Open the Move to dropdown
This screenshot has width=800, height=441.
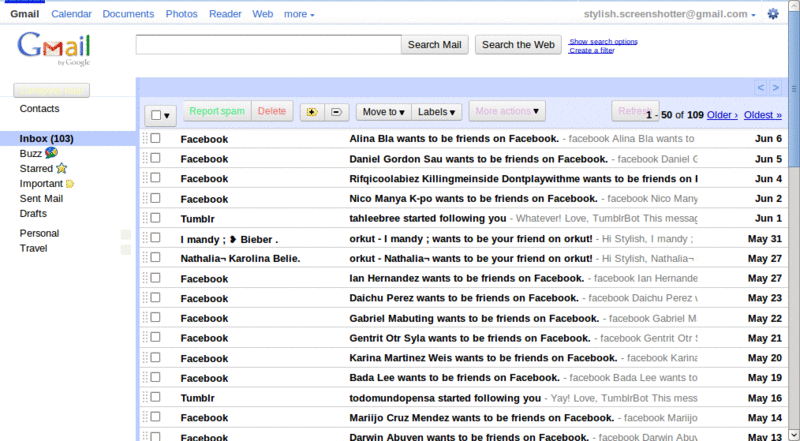pos(384,112)
